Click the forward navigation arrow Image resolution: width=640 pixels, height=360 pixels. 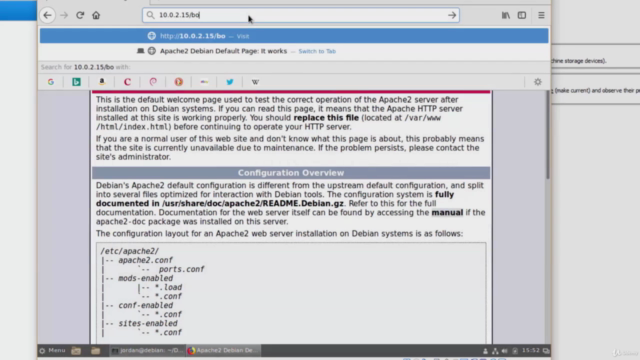tap(64, 15)
